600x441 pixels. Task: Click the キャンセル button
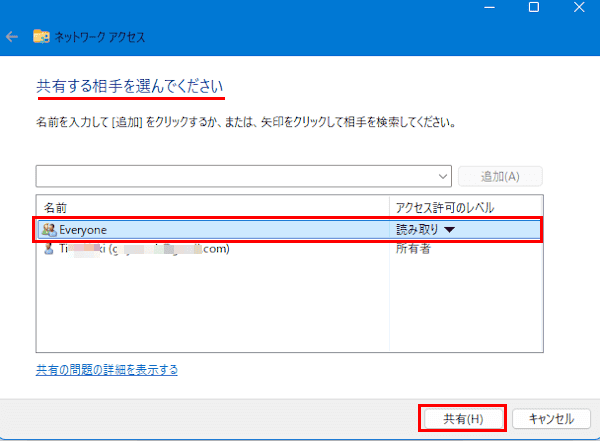pos(551,419)
